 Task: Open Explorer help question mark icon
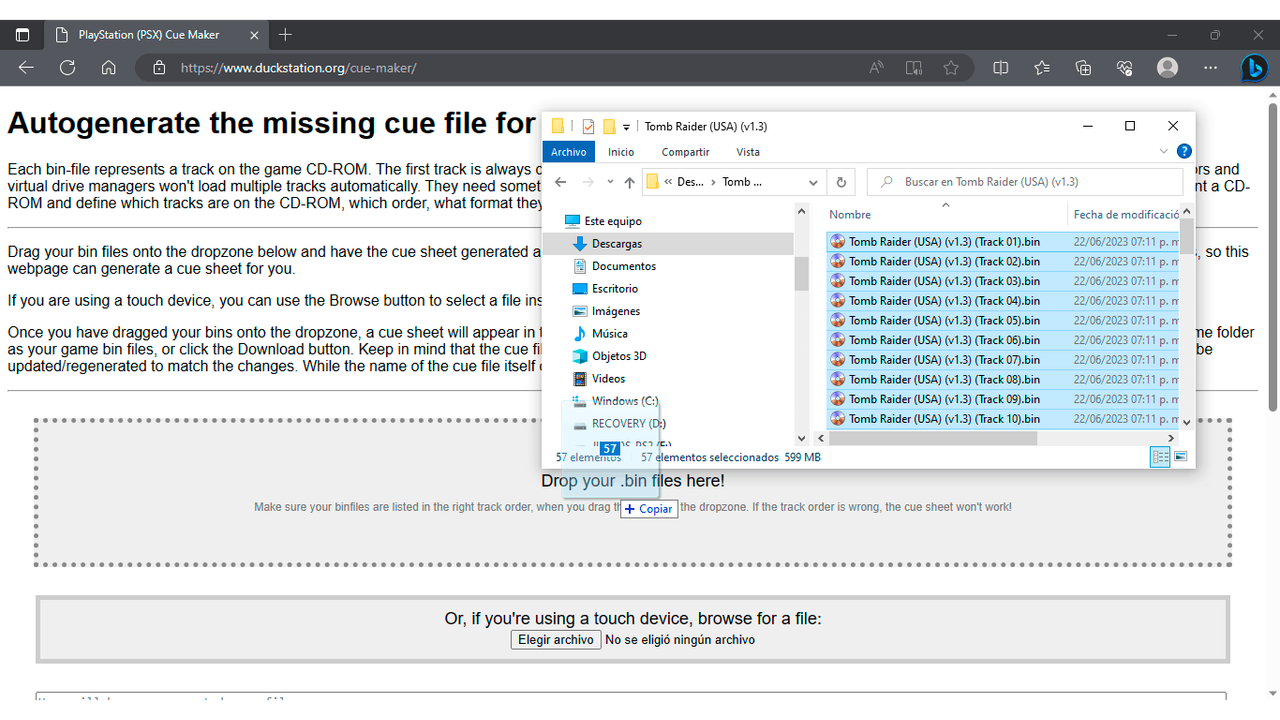click(x=1184, y=152)
